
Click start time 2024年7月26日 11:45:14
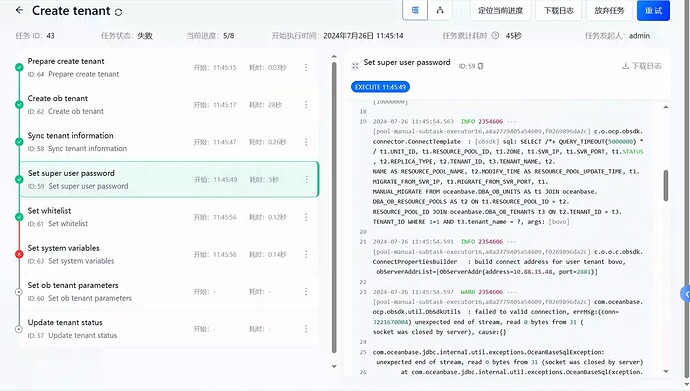[x=363, y=36]
